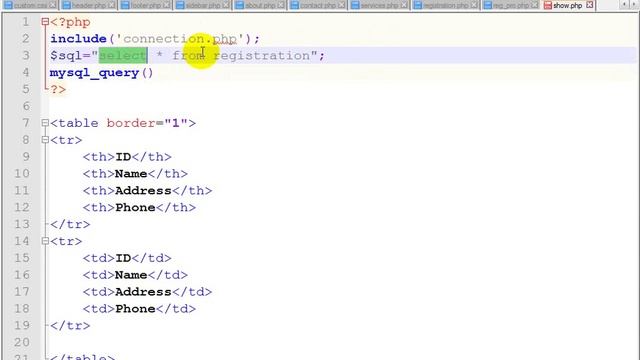Click the mysql_query function name
Screen dimensions: 640x360
(x=94, y=73)
